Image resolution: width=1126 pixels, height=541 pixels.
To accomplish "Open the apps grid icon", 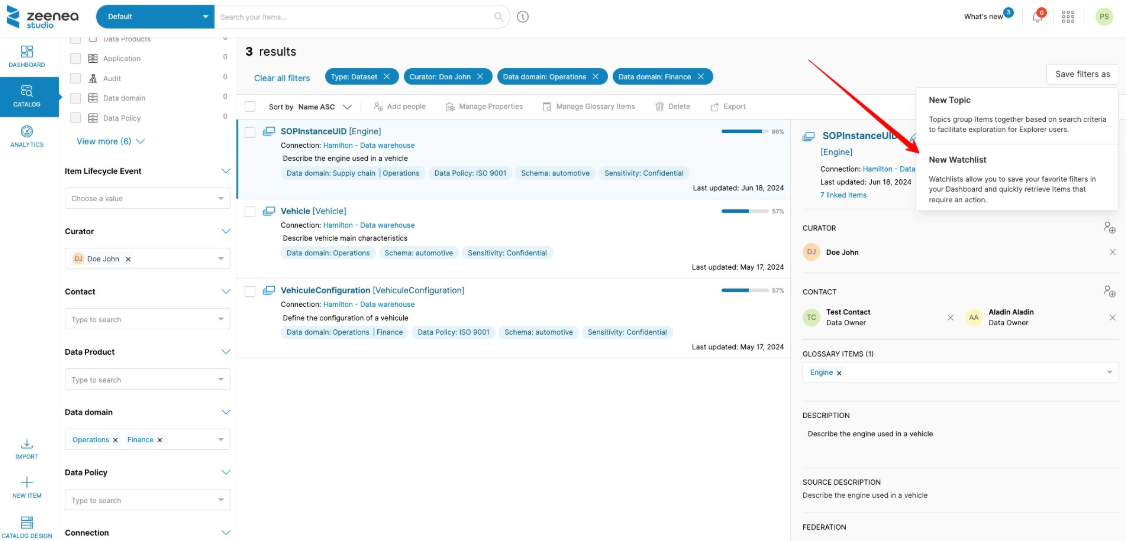I will click(1068, 17).
